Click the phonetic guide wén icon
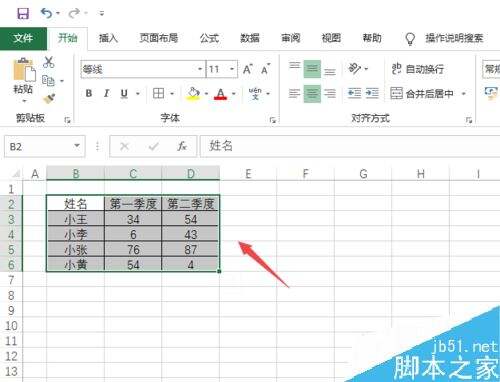500x382 pixels. pyautogui.click(x=255, y=93)
